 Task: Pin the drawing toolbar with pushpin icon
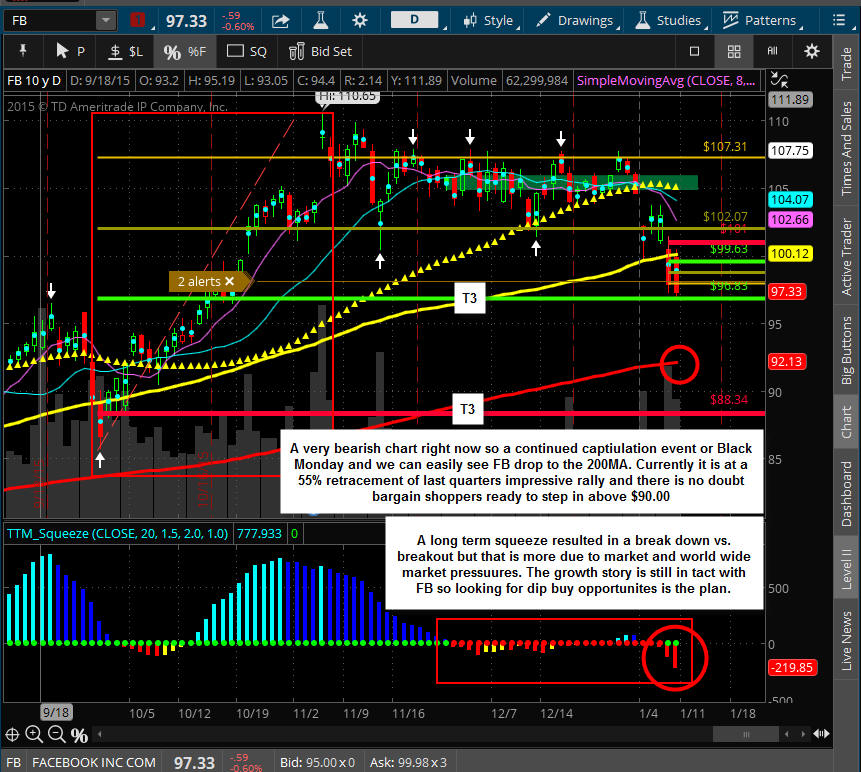tap(23, 51)
